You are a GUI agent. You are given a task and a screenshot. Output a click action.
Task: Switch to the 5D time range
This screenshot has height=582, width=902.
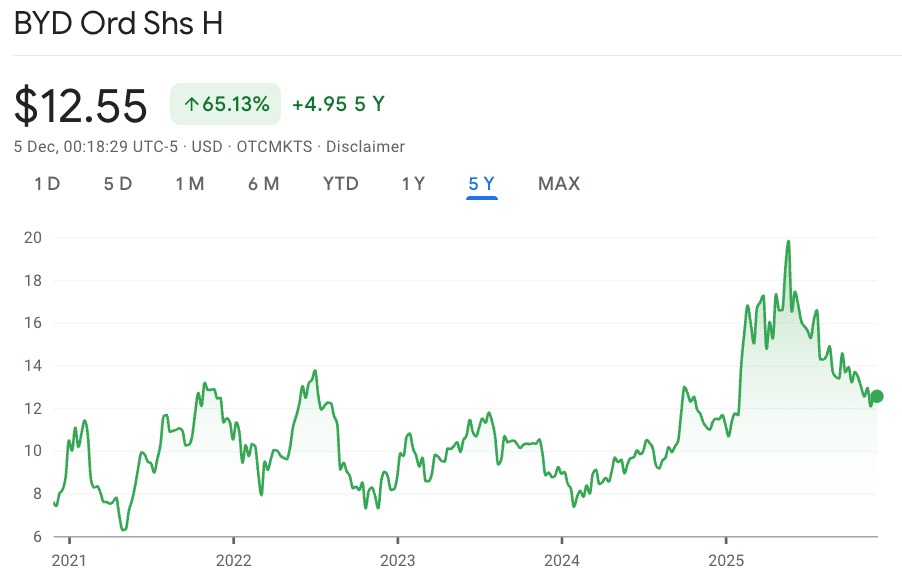tap(117, 184)
